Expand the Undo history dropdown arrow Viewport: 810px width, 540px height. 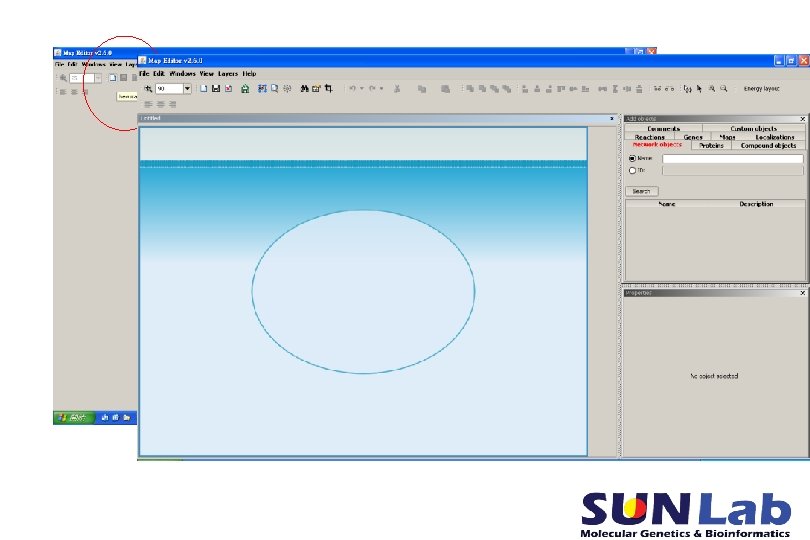[362, 89]
